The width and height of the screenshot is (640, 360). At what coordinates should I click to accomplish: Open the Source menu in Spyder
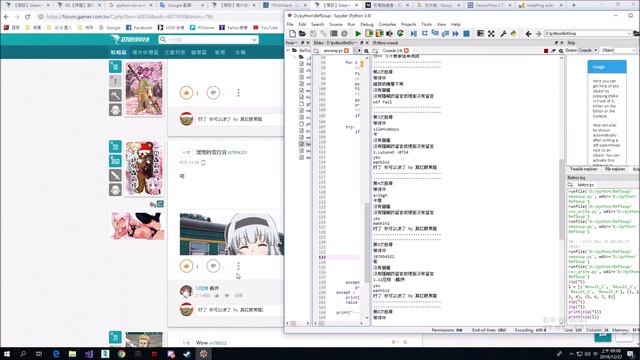336,24
